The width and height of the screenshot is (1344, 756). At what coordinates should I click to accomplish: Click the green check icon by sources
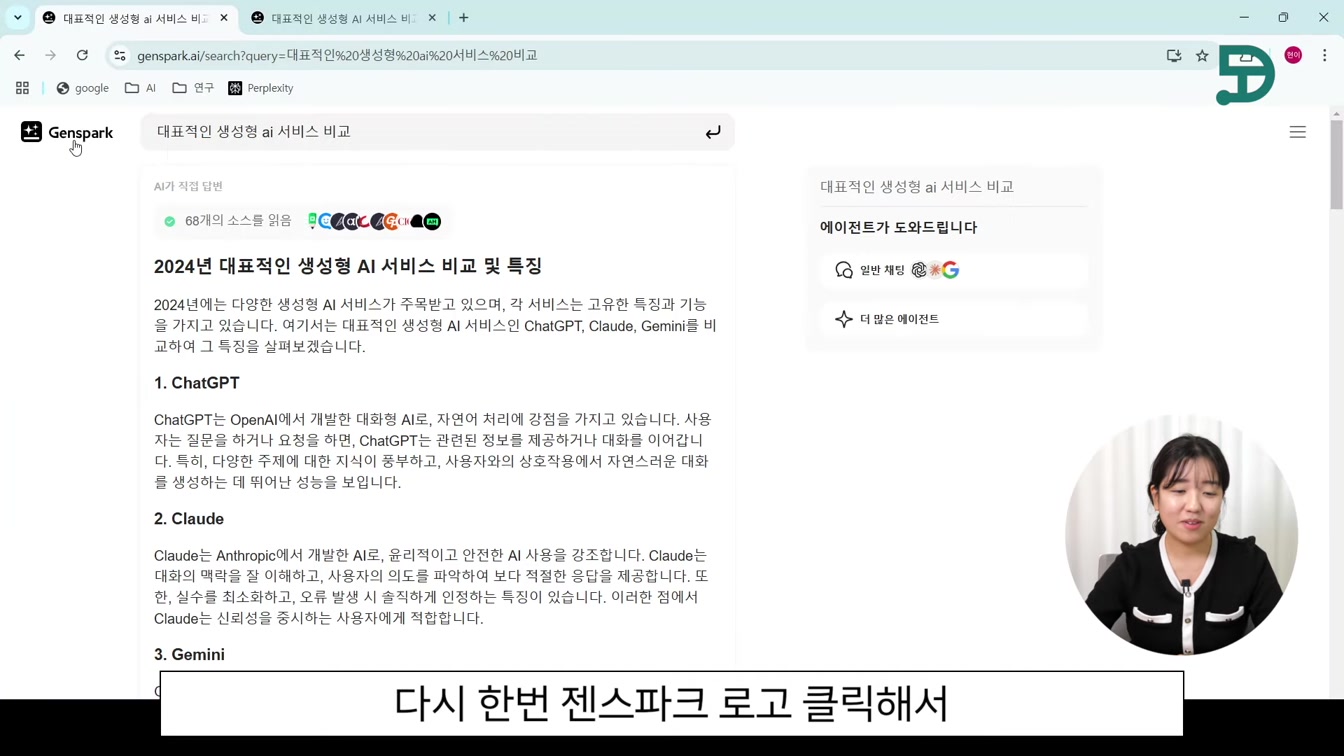coord(170,221)
